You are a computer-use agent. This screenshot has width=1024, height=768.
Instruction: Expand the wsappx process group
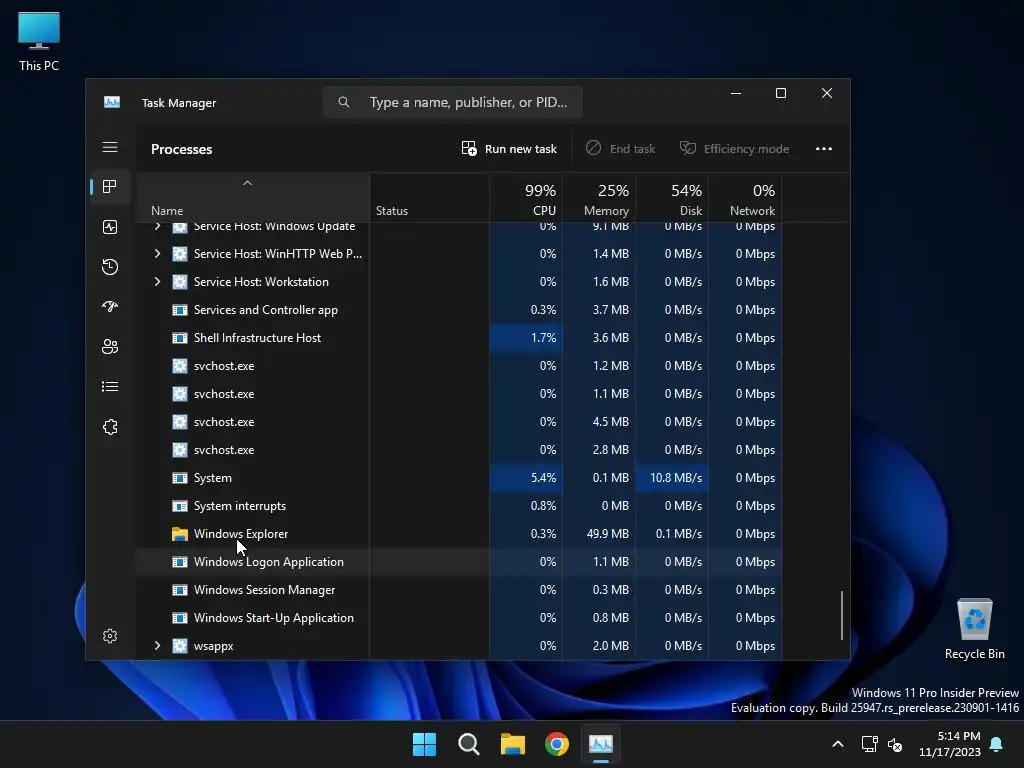[x=157, y=646]
